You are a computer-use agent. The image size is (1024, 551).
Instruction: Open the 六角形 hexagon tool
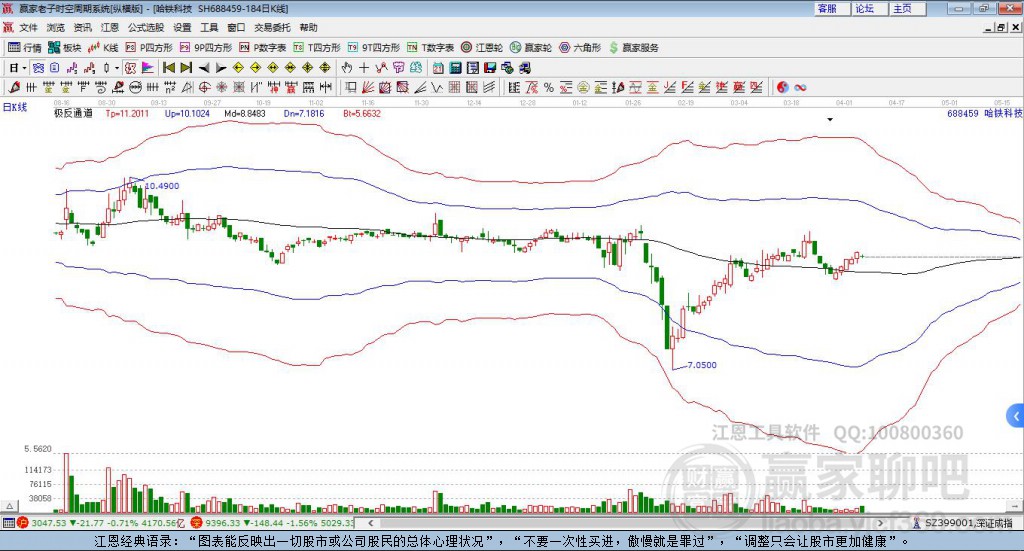(580, 48)
